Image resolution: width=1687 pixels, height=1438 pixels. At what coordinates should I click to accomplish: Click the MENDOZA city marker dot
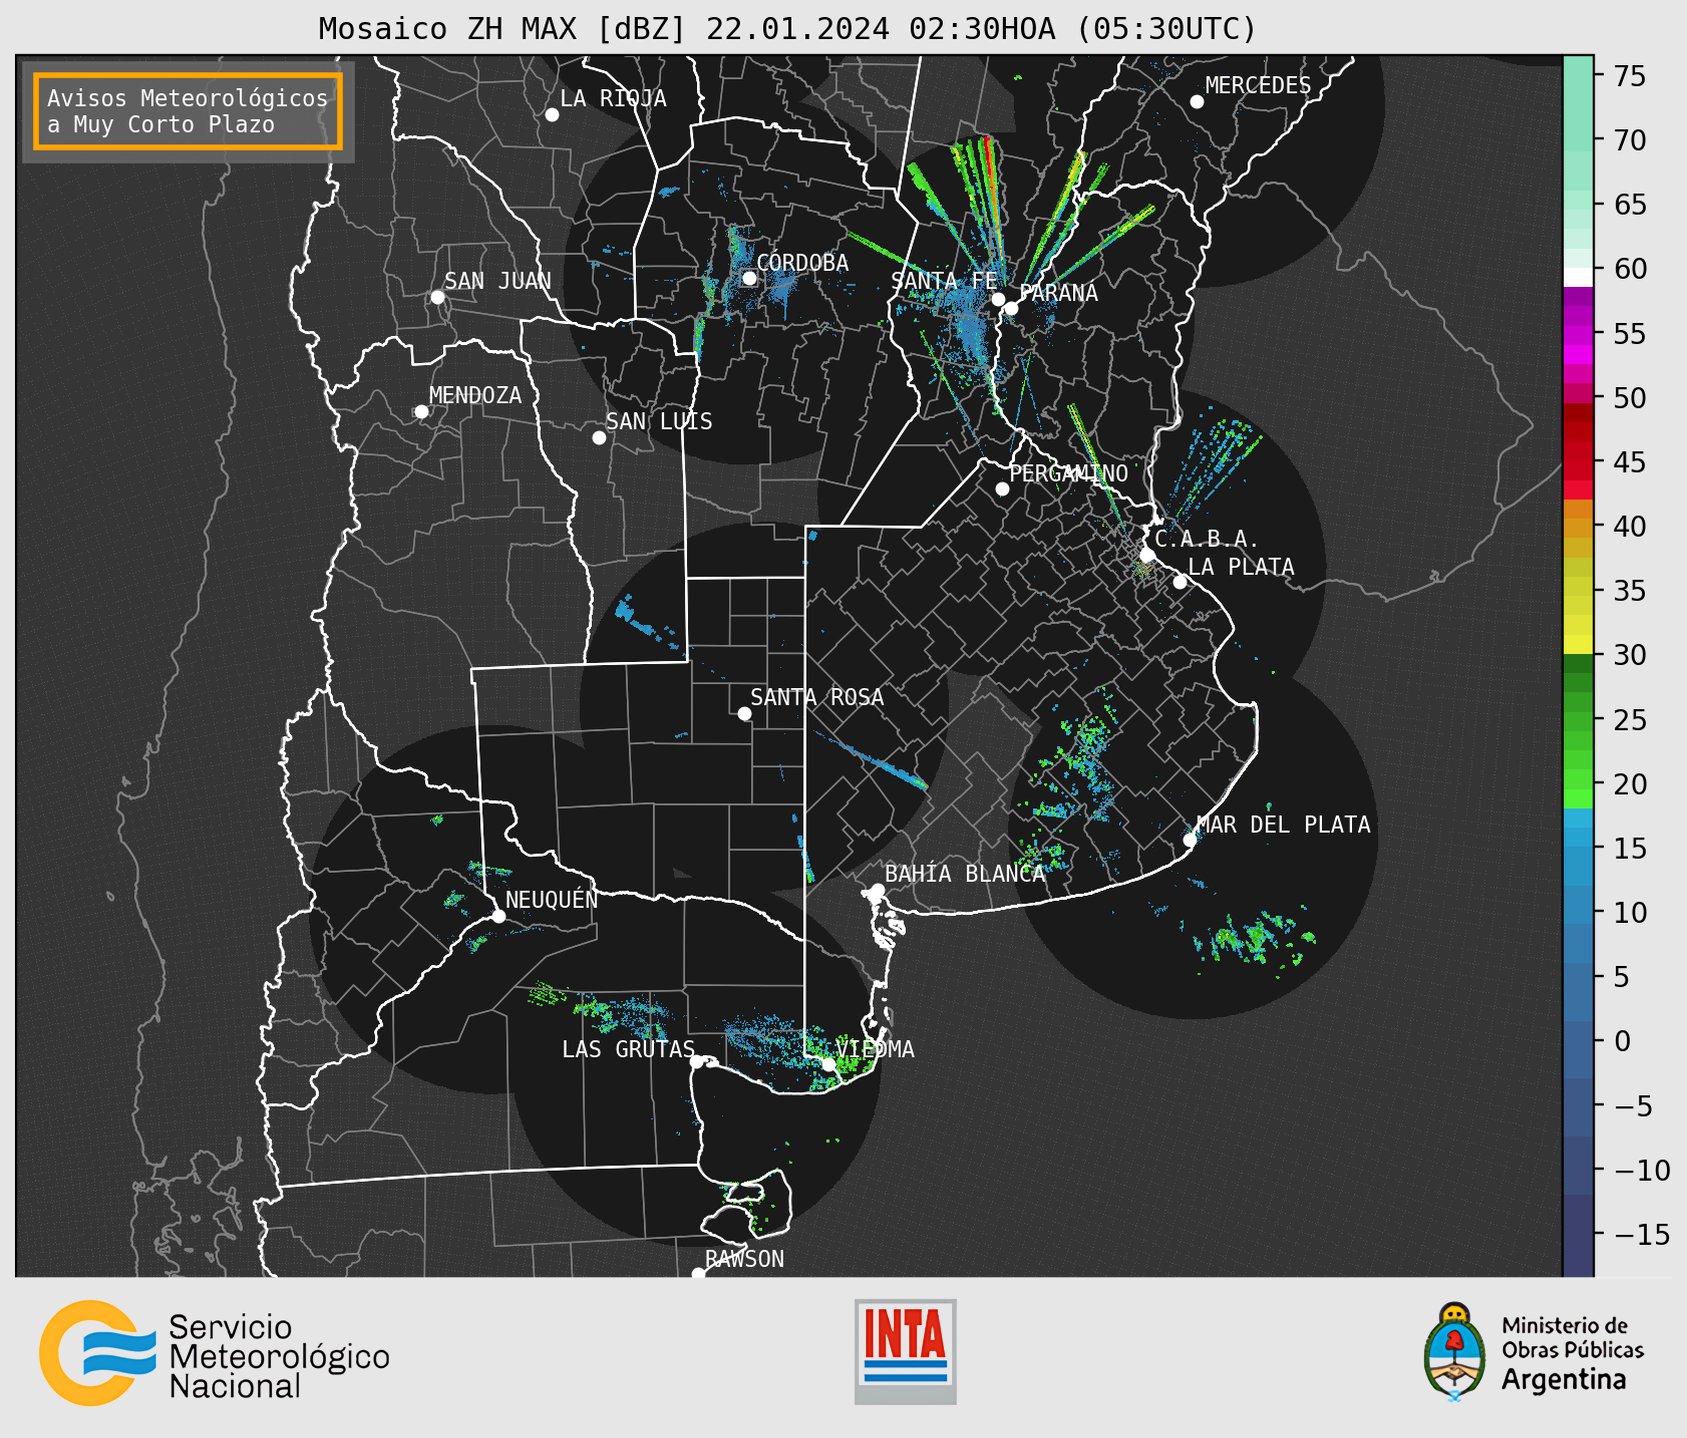coord(421,412)
